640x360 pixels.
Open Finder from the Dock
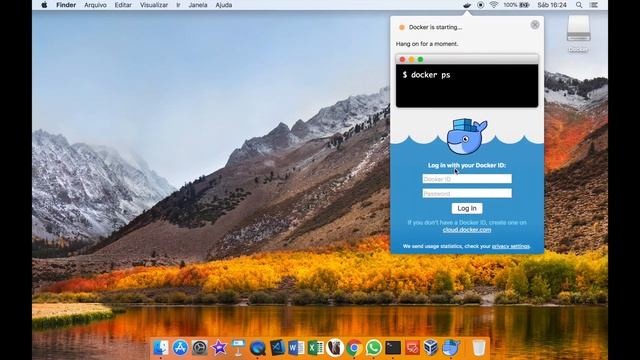[160, 348]
